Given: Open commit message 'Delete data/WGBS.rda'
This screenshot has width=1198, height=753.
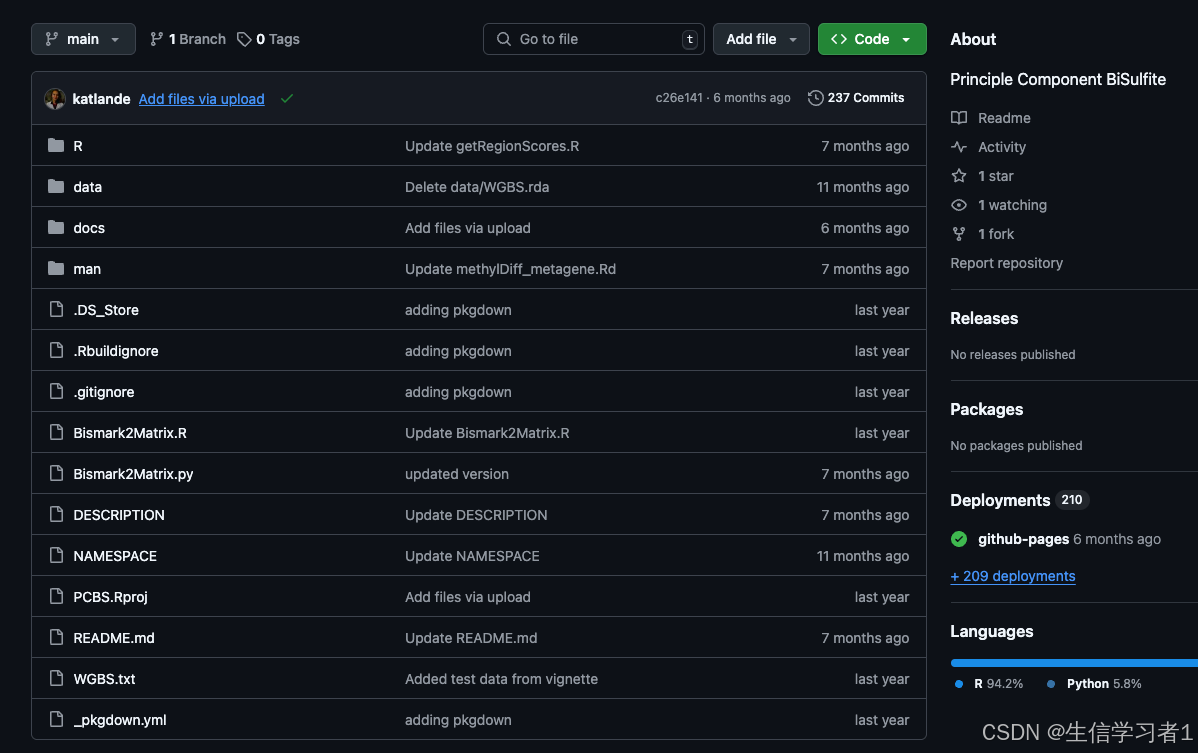Looking at the screenshot, I should click(477, 187).
